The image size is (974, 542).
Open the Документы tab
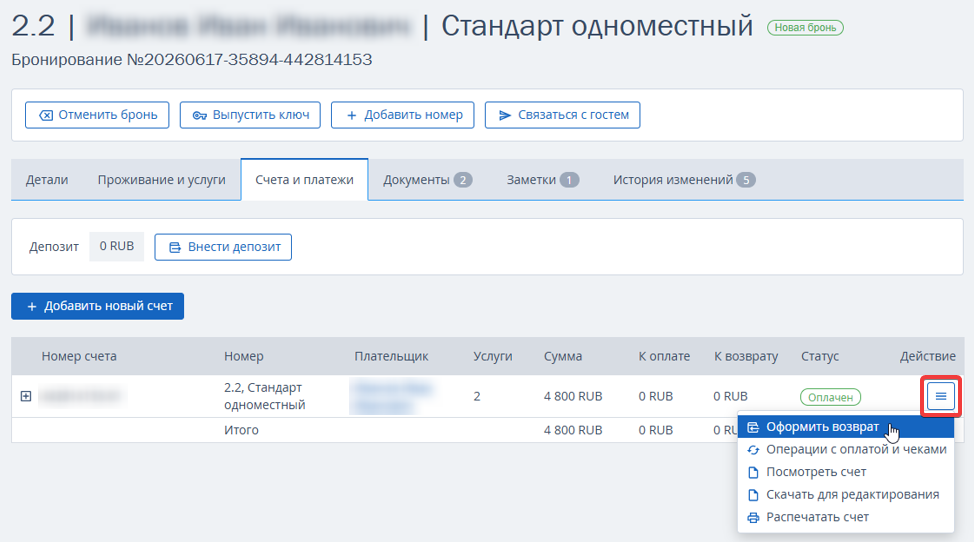click(x=427, y=180)
